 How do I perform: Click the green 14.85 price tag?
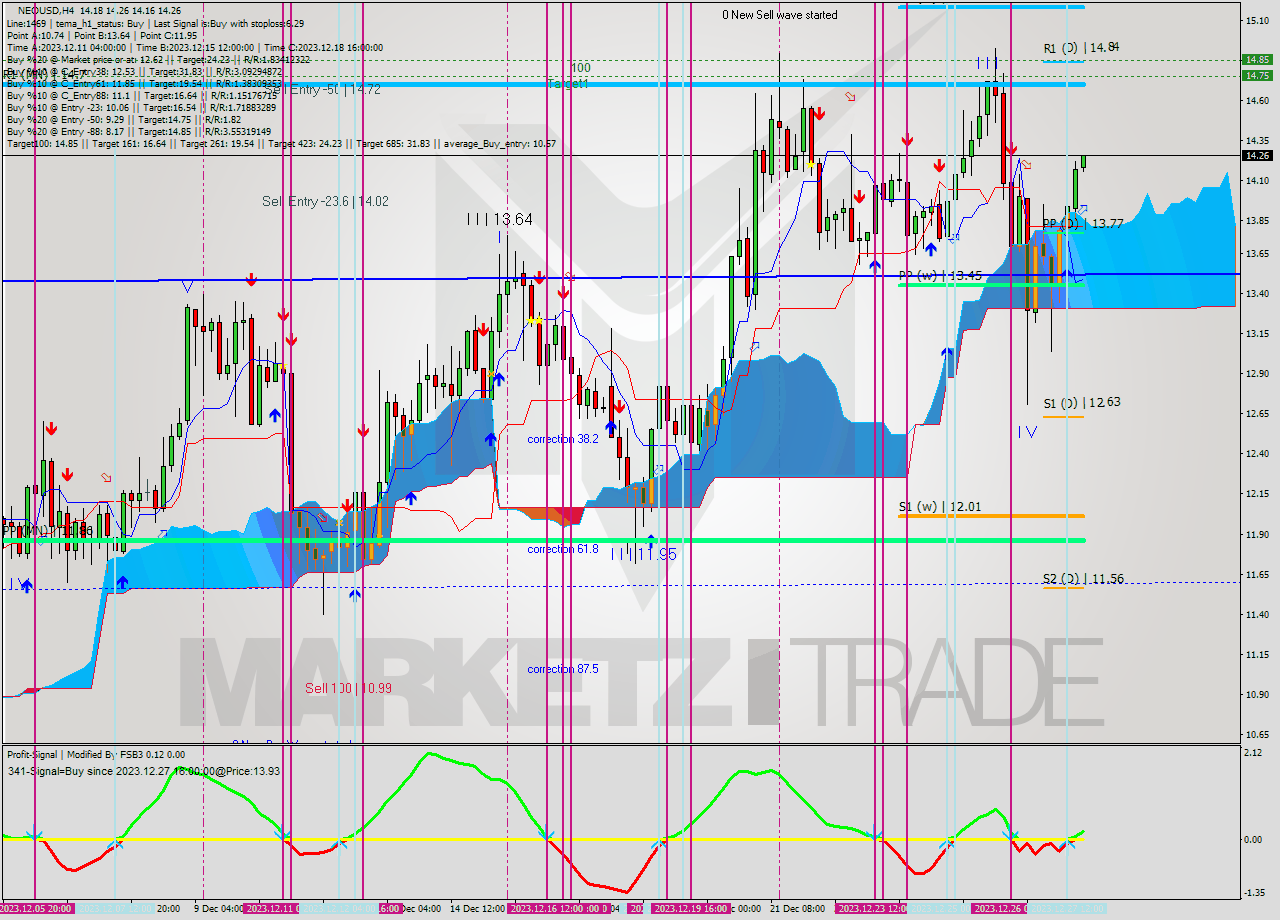click(x=1256, y=59)
